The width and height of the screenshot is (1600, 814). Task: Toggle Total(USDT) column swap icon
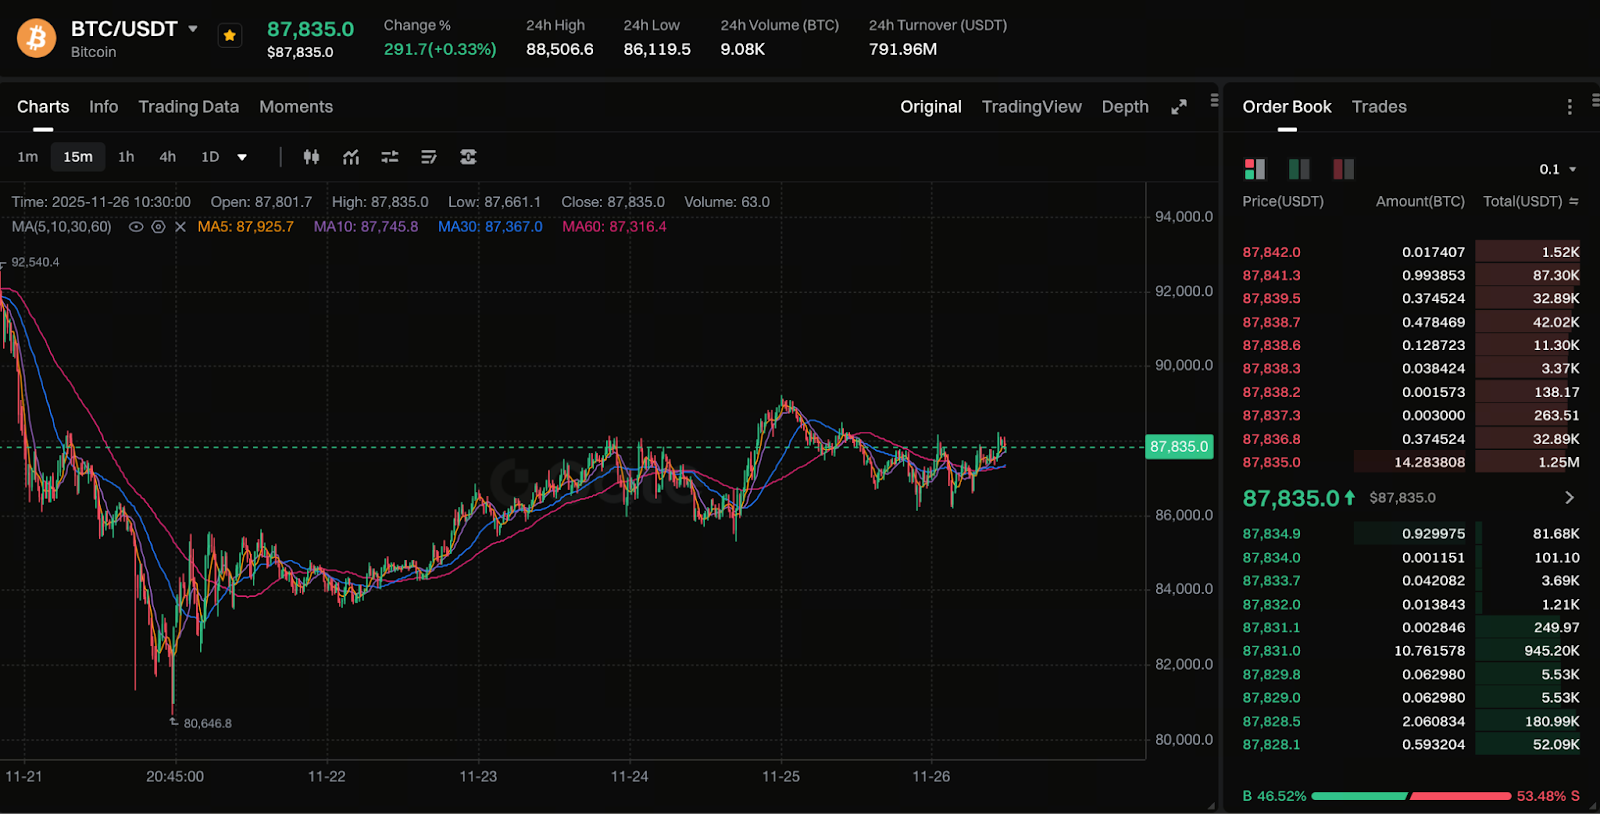1574,201
